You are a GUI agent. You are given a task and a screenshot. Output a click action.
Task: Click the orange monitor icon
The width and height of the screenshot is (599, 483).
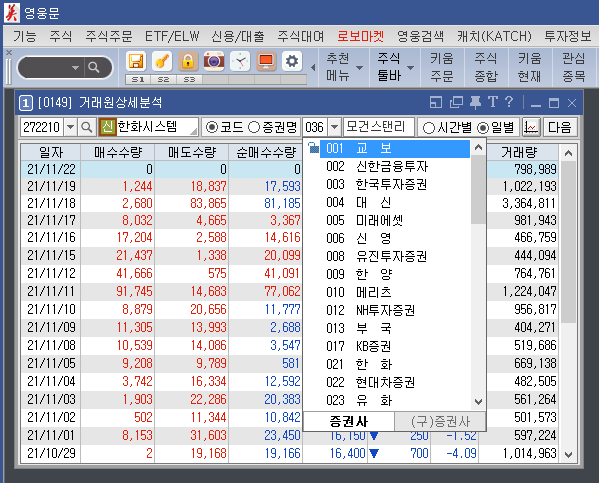[x=266, y=61]
